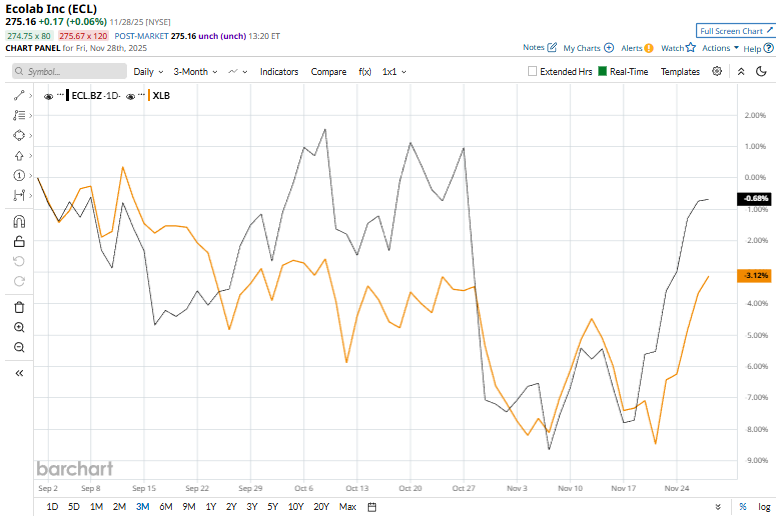Select the 5Y time range

point(273,507)
